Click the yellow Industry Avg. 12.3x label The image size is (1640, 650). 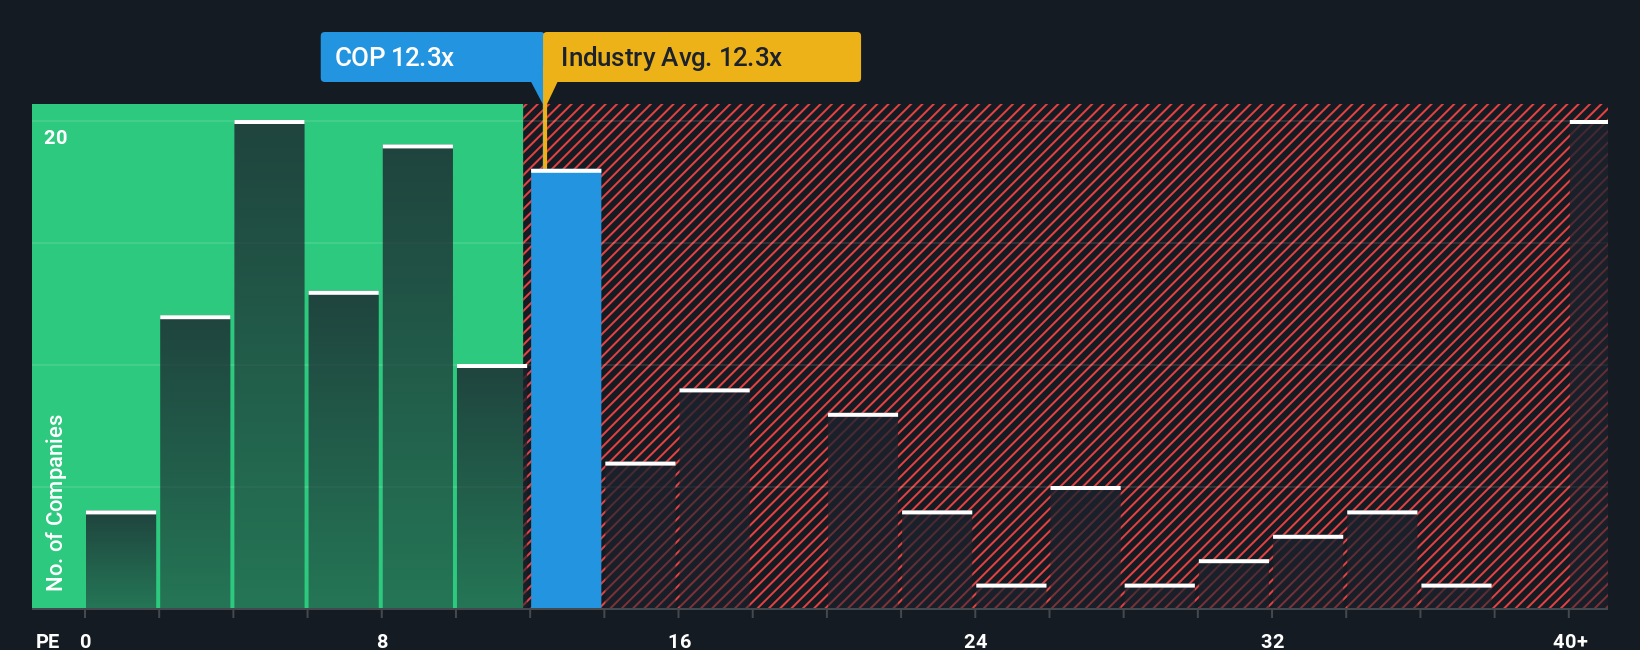[x=702, y=57]
